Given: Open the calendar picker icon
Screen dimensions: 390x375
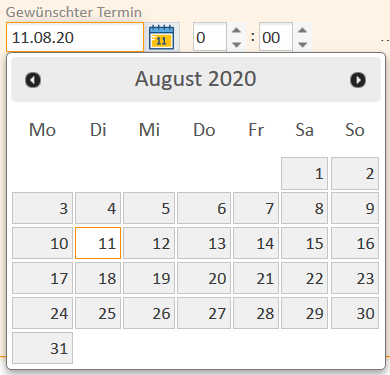Looking at the screenshot, I should pyautogui.click(x=162, y=37).
